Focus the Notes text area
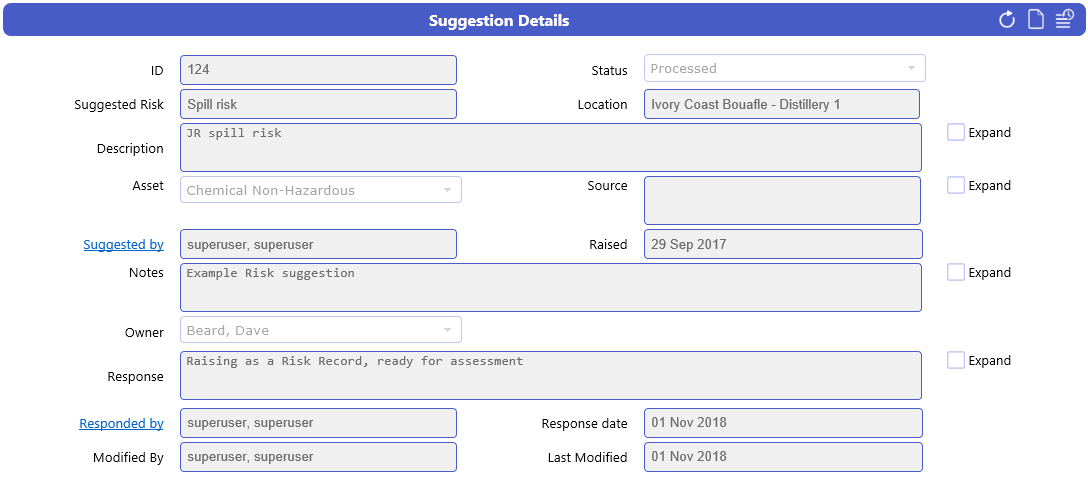 click(x=551, y=287)
